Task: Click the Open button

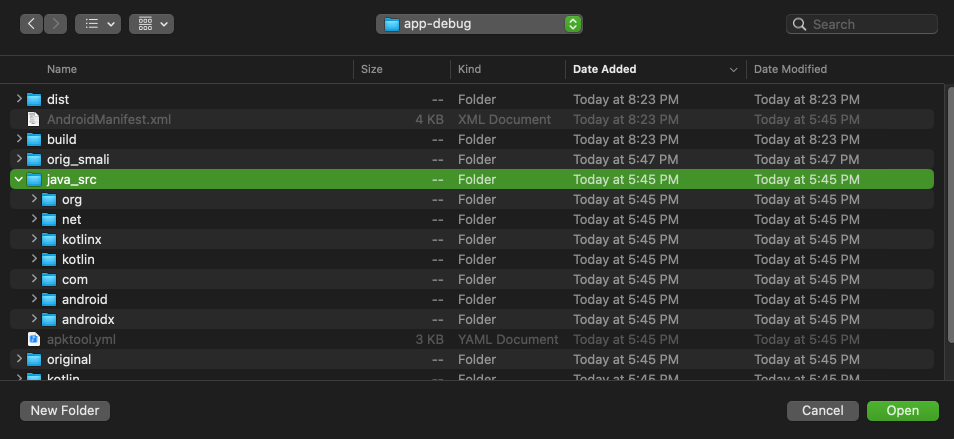Action: coord(903,411)
